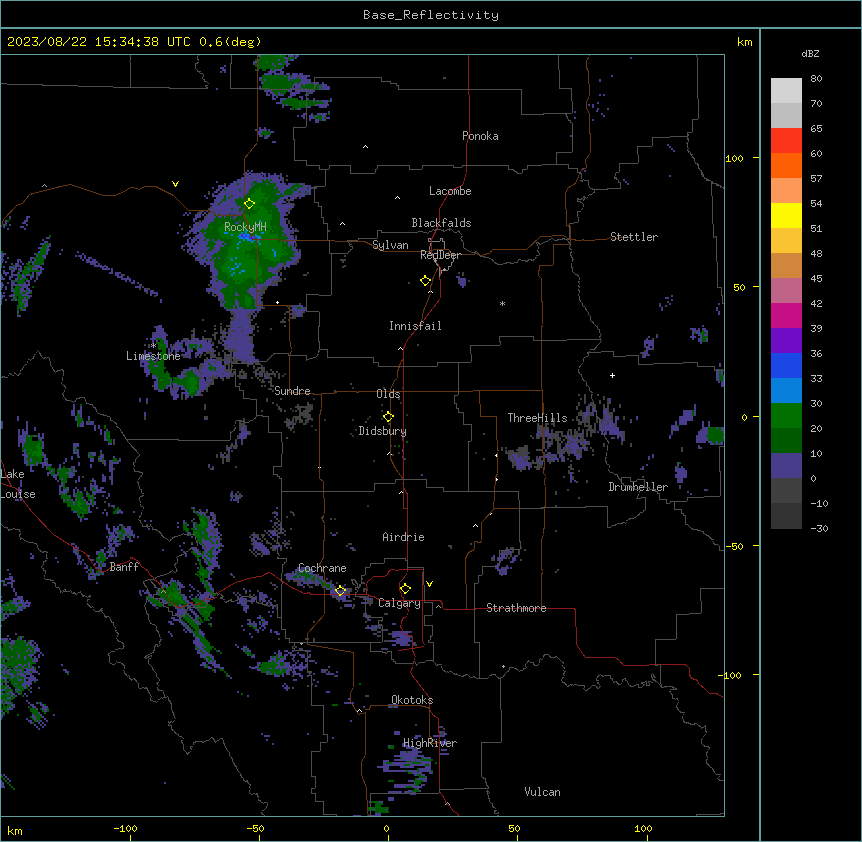The height and width of the screenshot is (842, 862).
Task: Click the Strathmore label
Action: click(516, 608)
